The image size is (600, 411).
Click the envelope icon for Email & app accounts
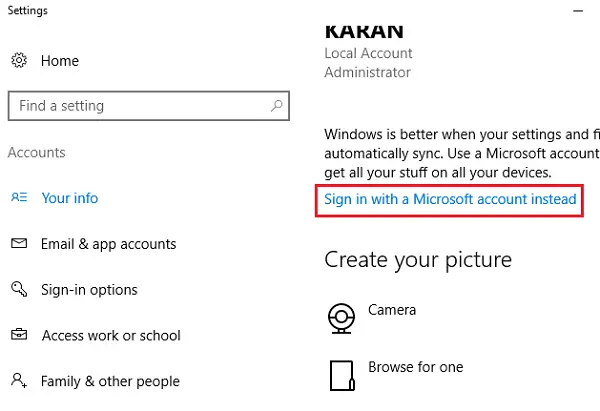(19, 244)
